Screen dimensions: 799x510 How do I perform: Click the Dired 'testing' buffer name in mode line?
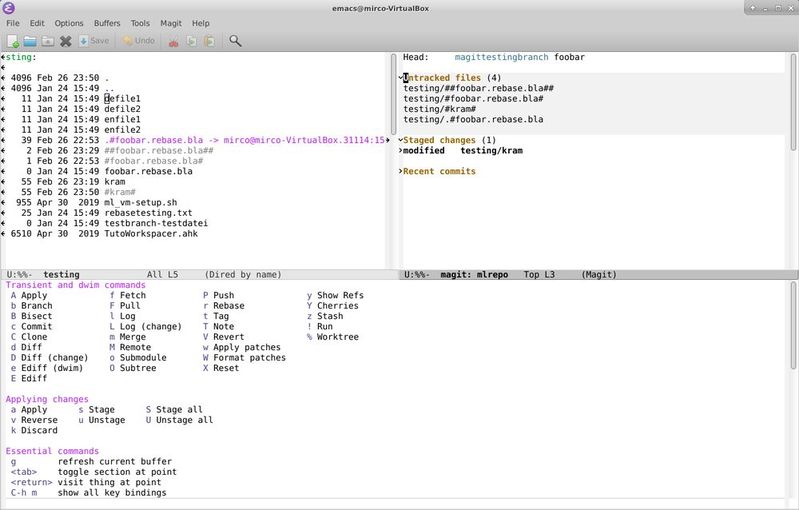coord(61,275)
